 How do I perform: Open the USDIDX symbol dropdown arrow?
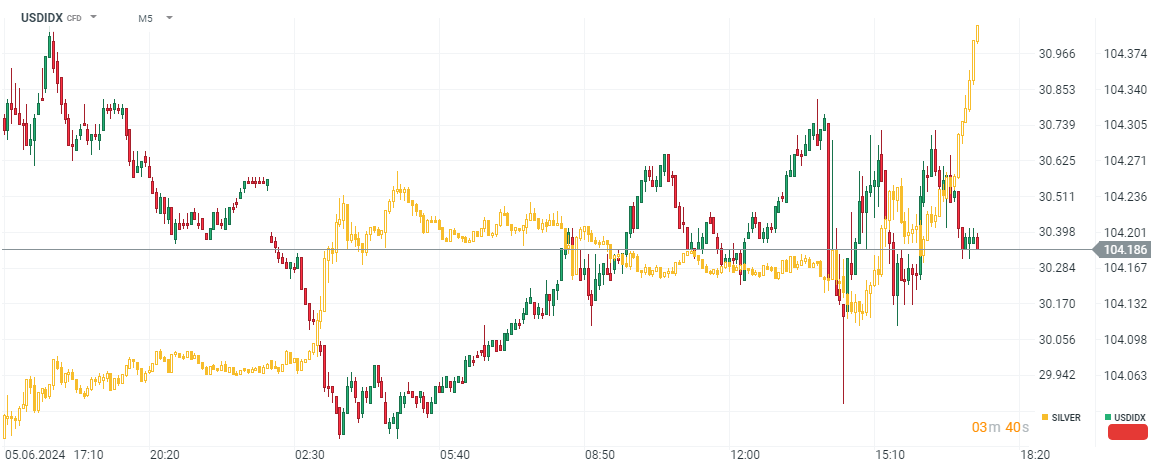coord(93,18)
